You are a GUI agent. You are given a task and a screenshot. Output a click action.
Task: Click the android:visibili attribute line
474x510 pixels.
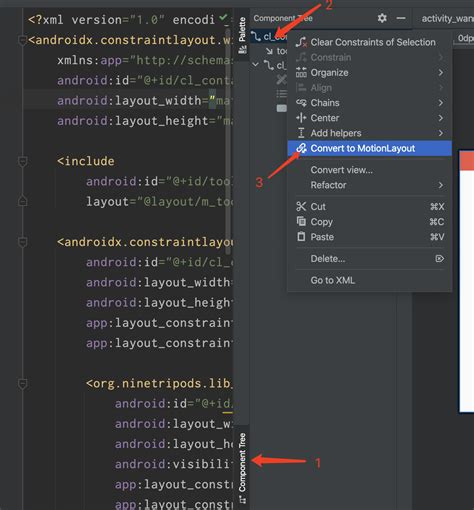[x=174, y=464]
